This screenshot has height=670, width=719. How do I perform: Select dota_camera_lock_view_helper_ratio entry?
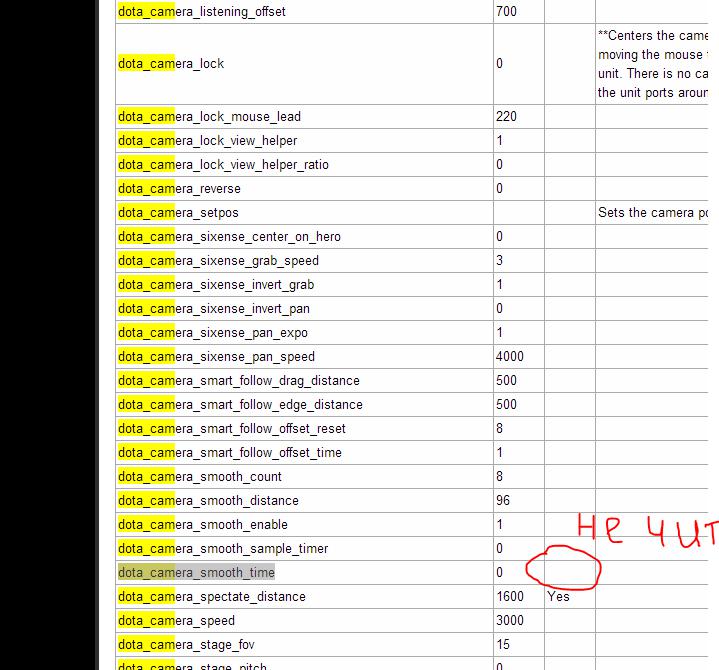click(x=223, y=164)
